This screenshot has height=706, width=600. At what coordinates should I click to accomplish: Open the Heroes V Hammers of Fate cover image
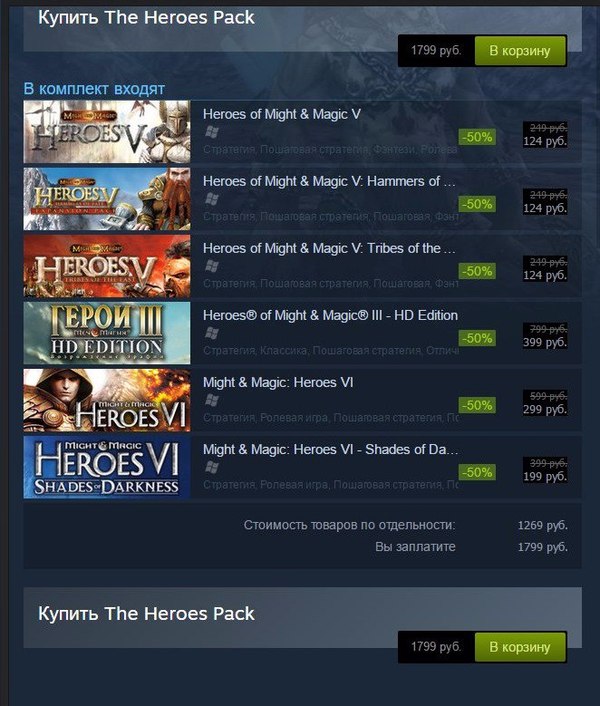(107, 199)
